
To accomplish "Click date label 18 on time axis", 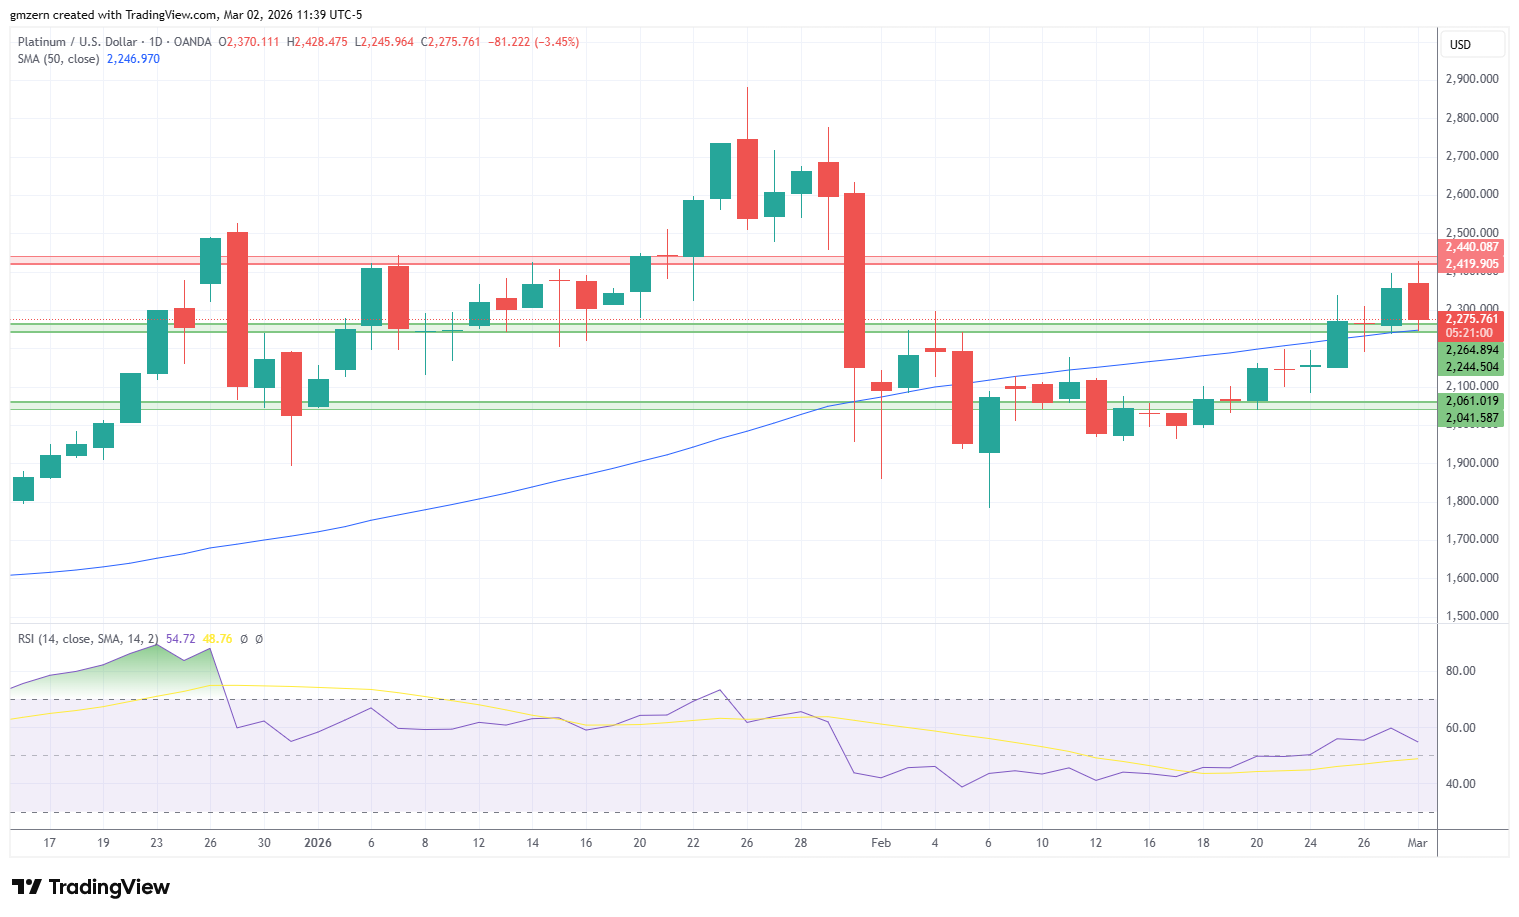I will click(x=1203, y=843).
